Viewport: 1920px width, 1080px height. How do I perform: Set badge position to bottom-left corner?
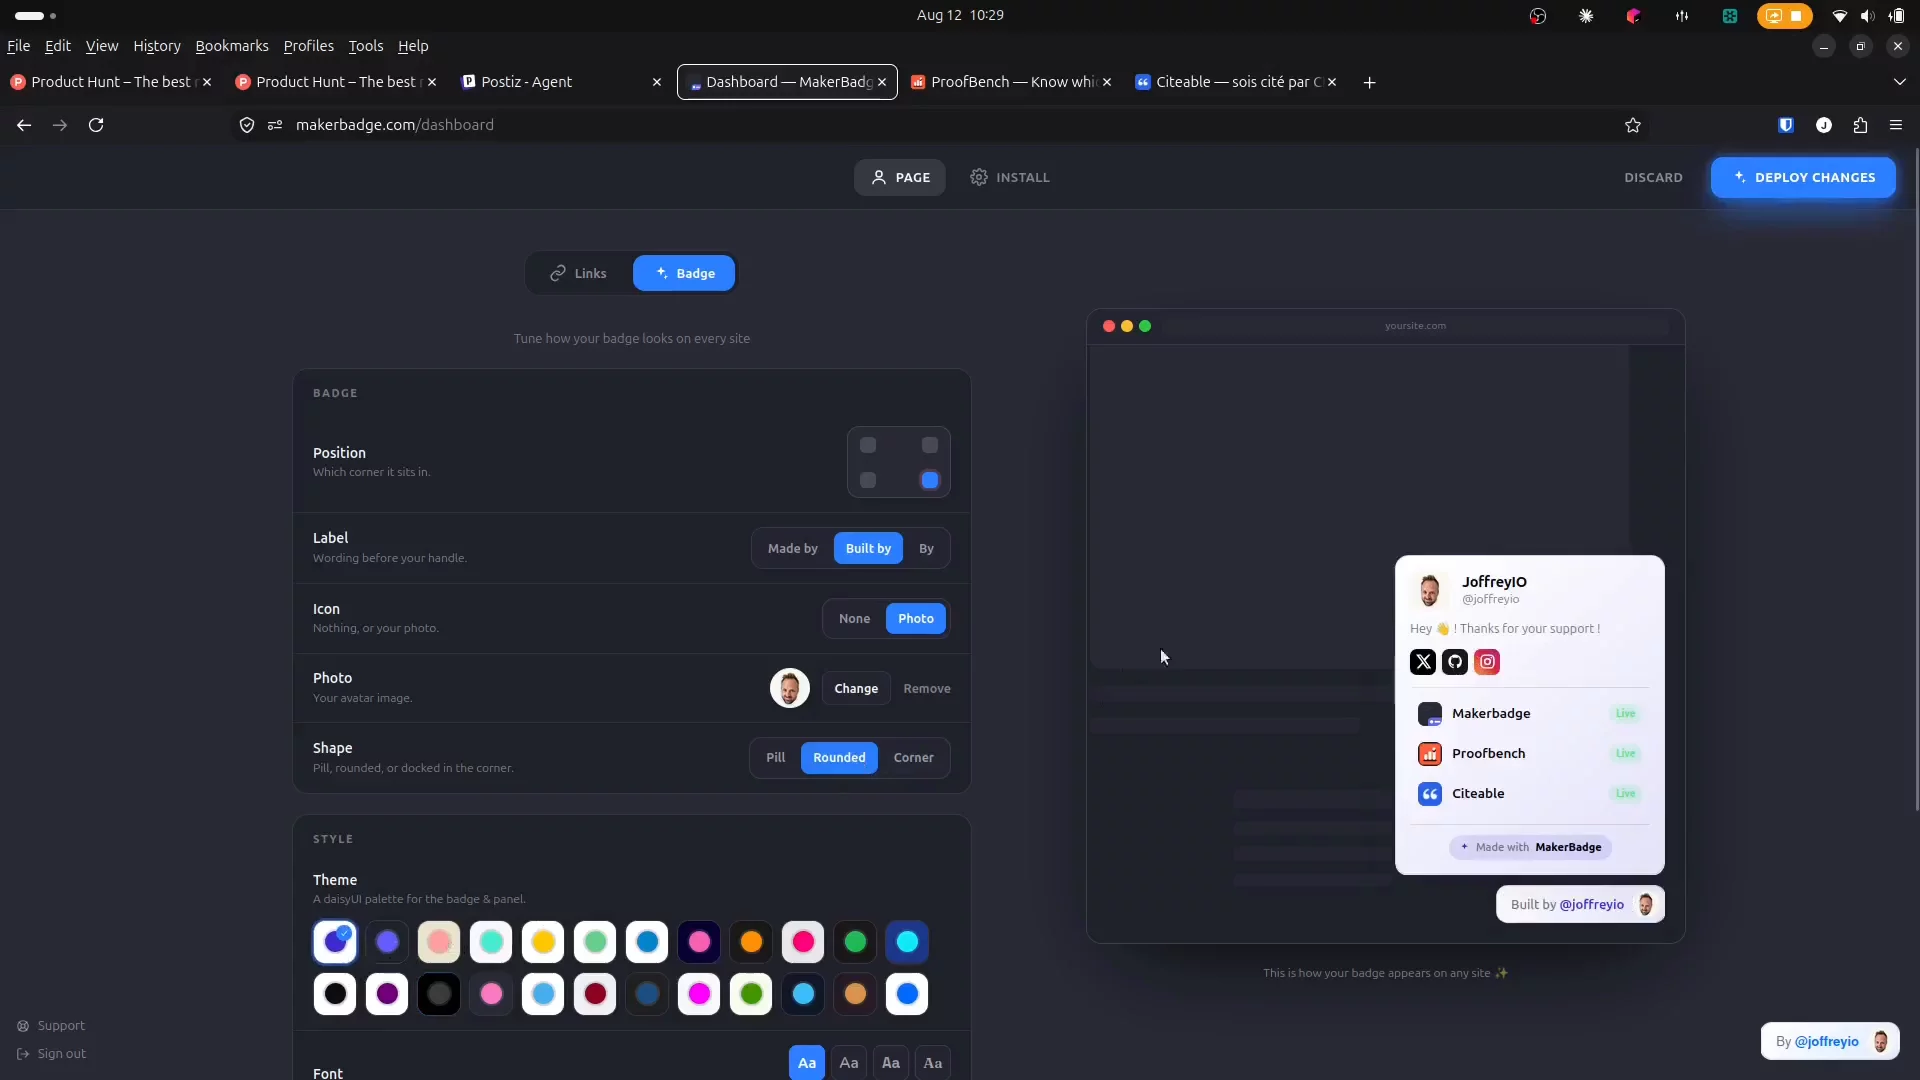click(868, 481)
